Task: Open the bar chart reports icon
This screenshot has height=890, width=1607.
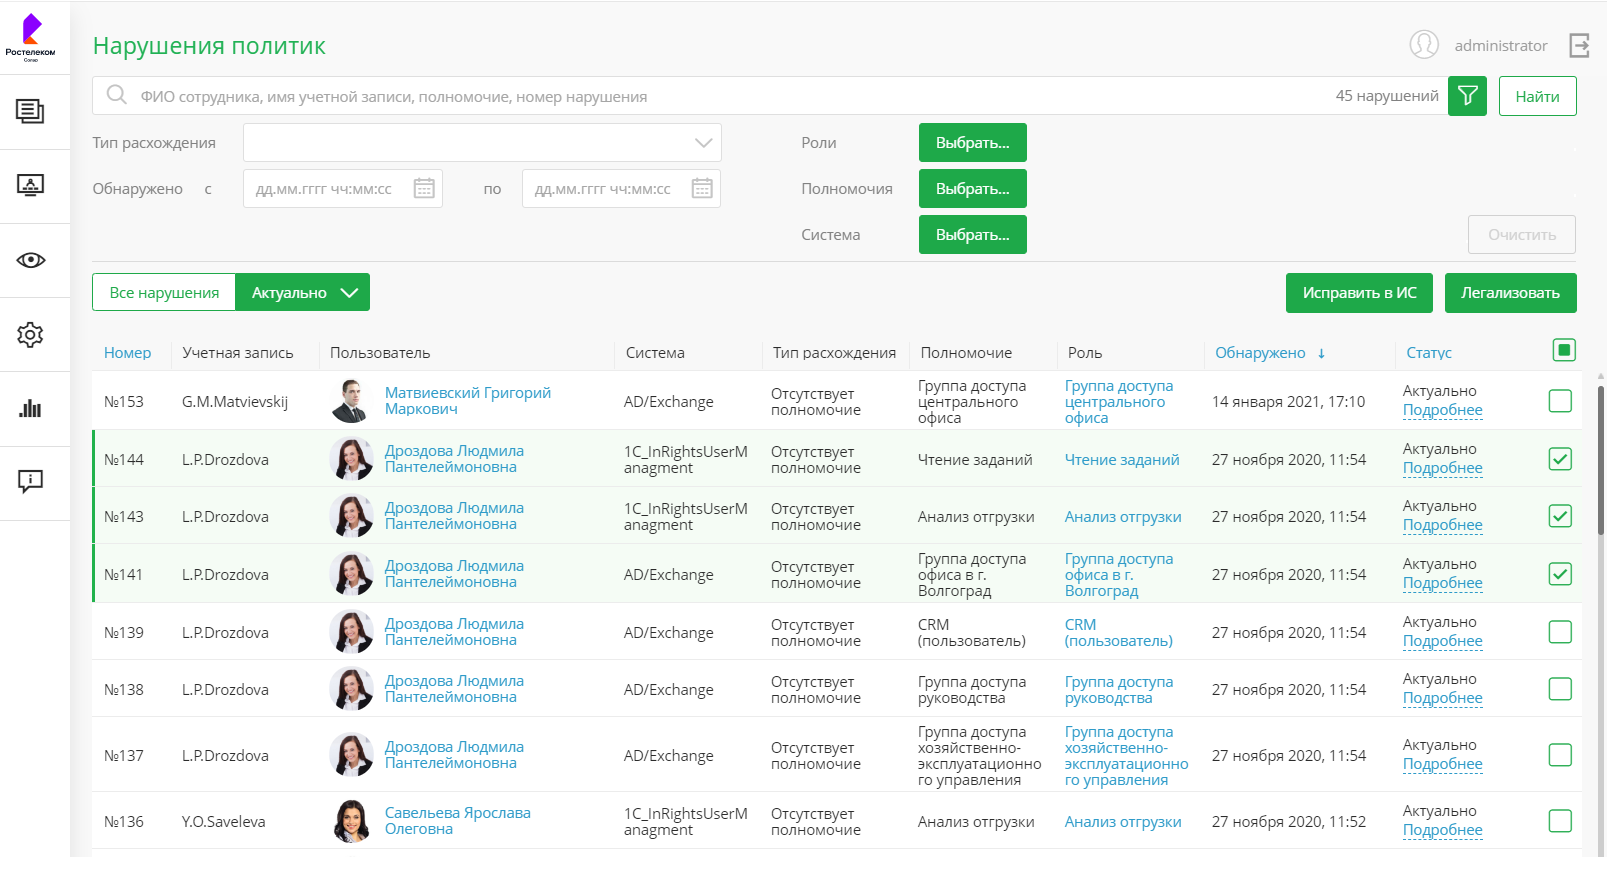Action: click(30, 408)
